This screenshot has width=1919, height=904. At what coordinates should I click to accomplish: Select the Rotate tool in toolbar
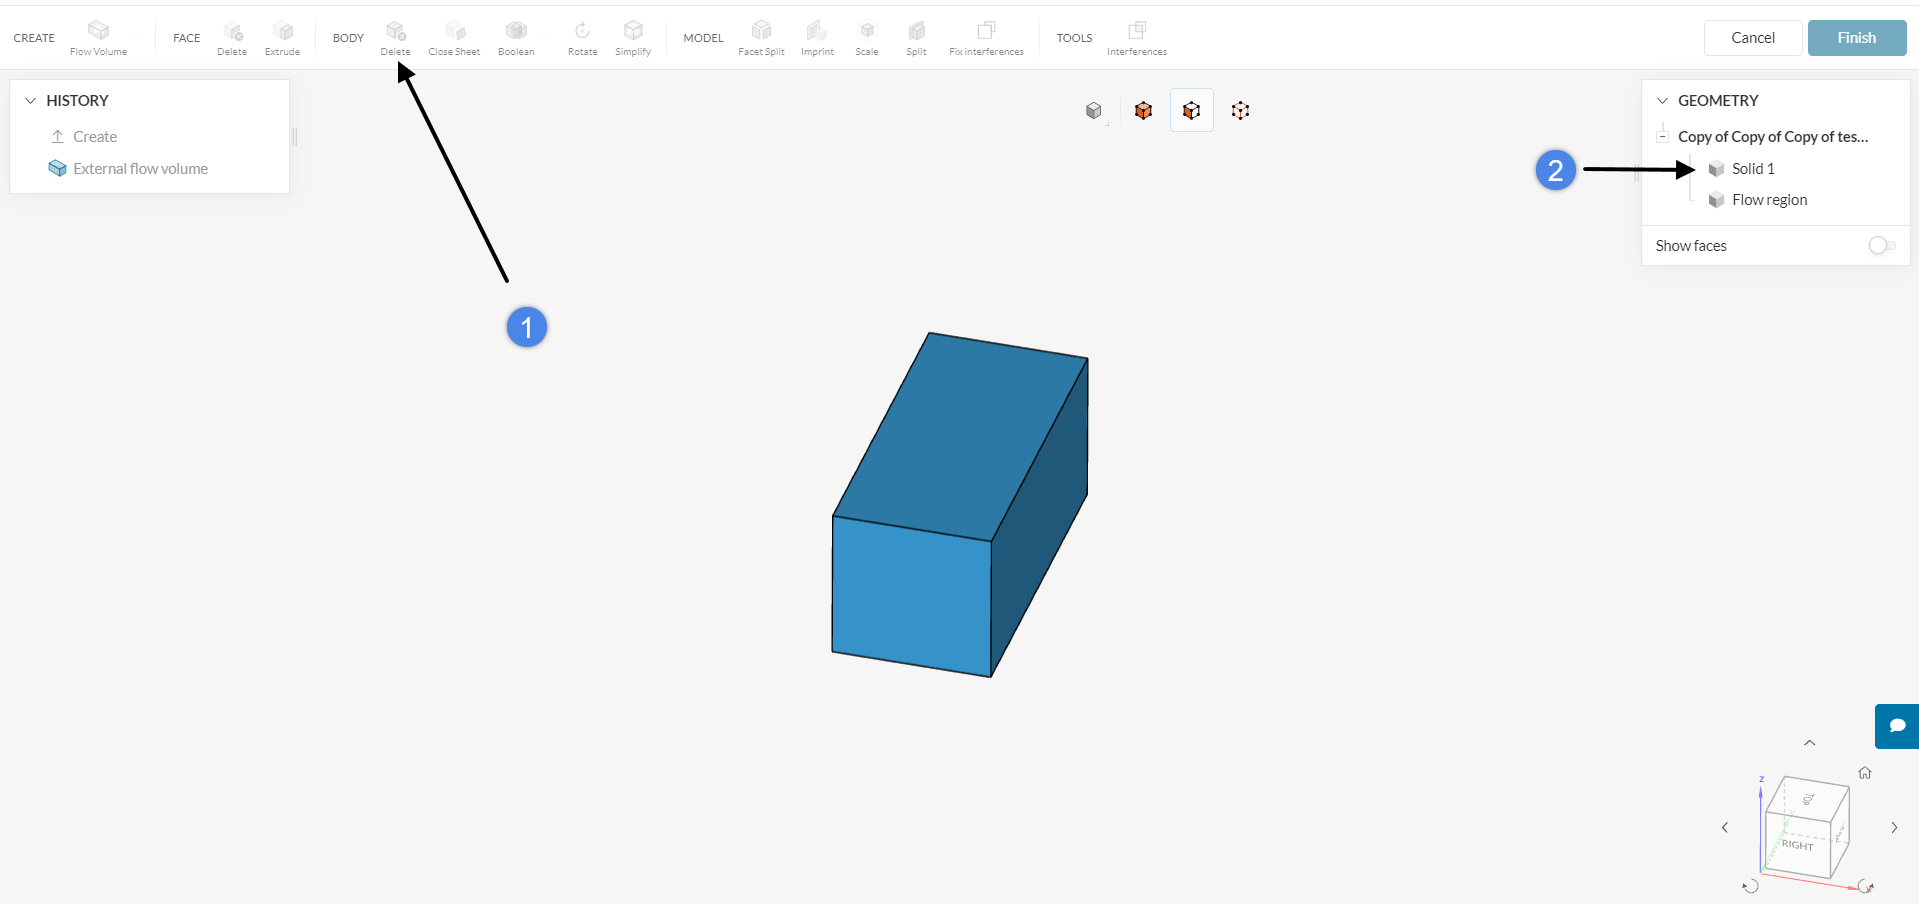582,32
